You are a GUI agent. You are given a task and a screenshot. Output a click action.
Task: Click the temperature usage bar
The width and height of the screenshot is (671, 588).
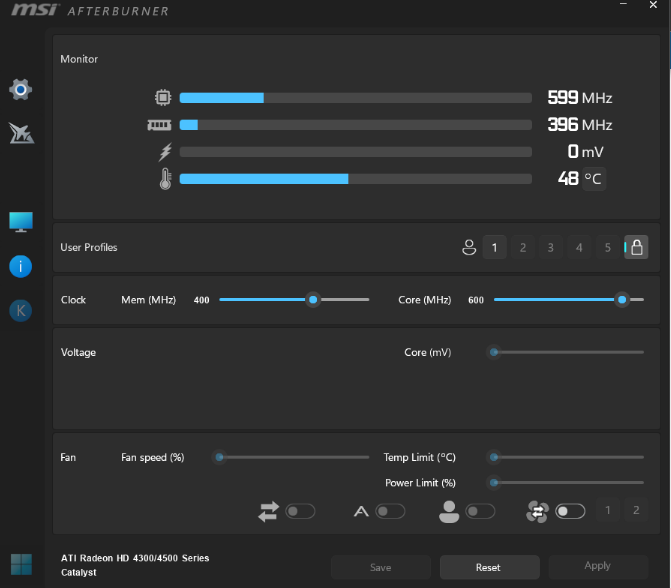356,179
